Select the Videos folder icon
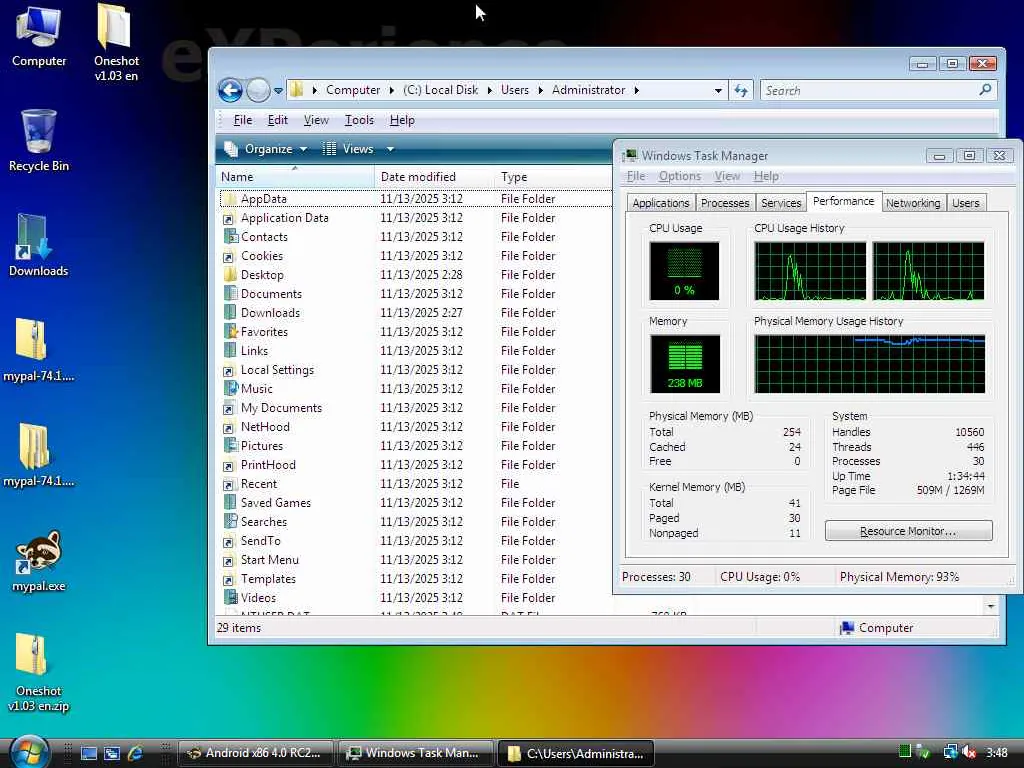 pyautogui.click(x=230, y=598)
